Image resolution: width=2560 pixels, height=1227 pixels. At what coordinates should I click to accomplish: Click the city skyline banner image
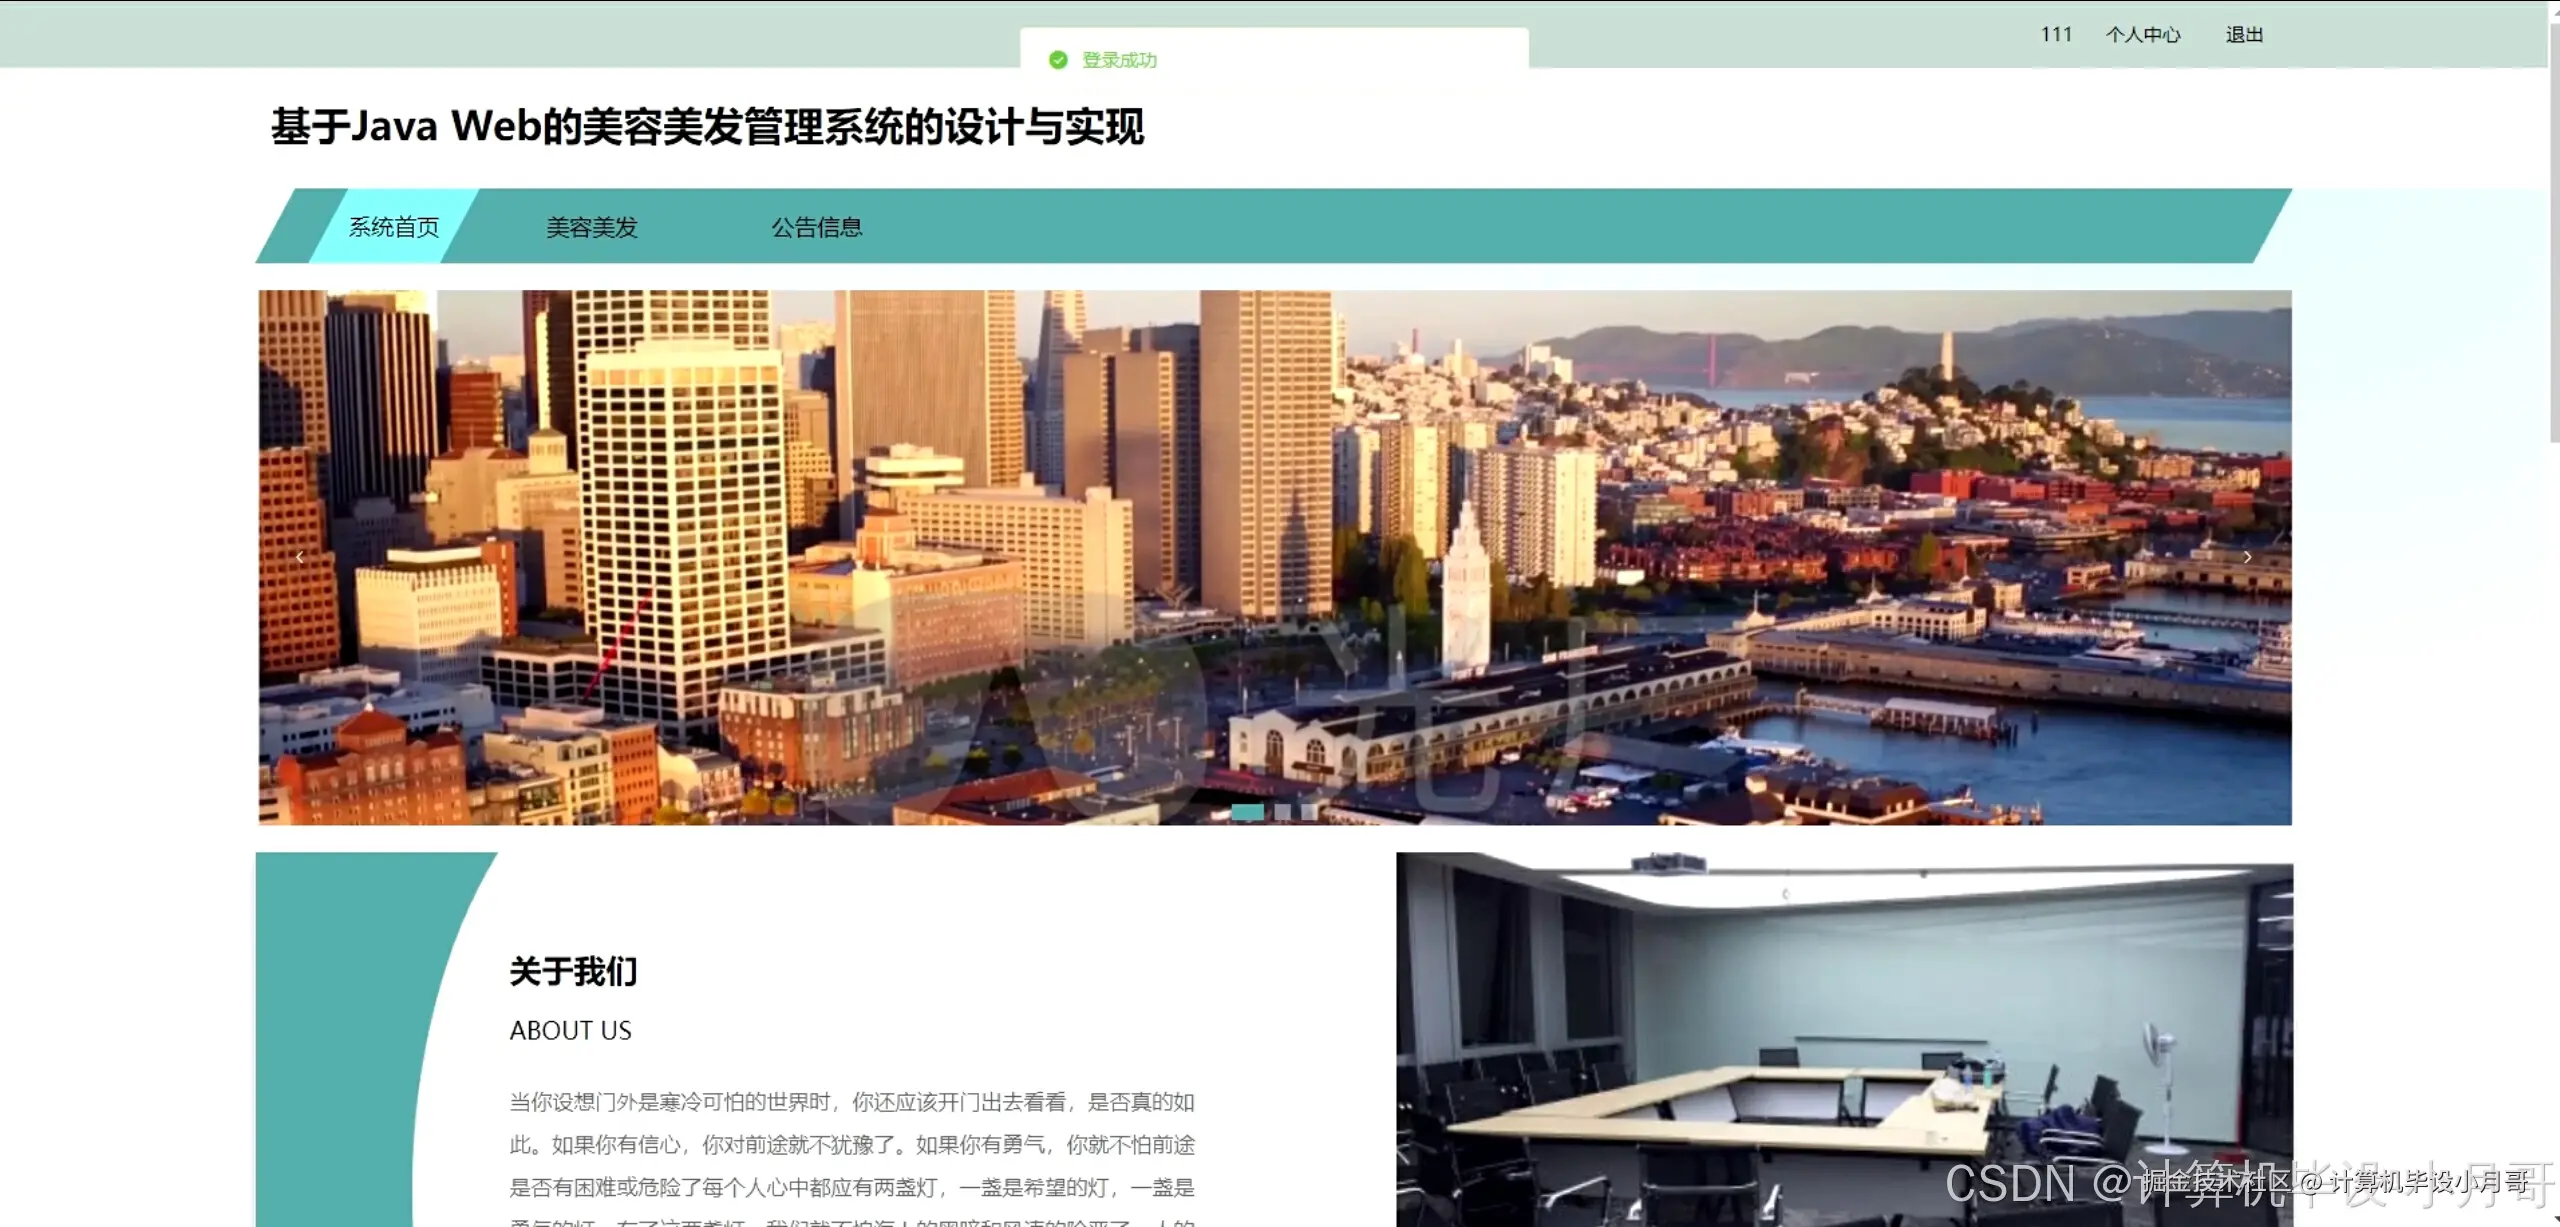click(x=1270, y=556)
